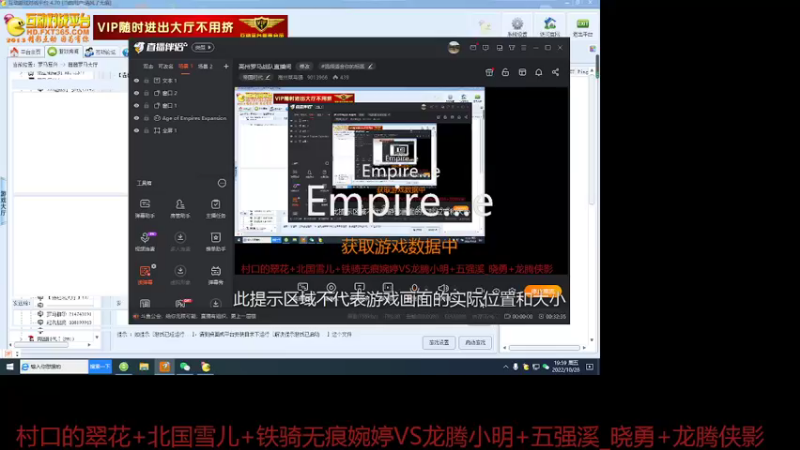Viewport: 800px width, 450px height.
Task: Toggle the lock on 窗口 2 source
Action: pos(146,93)
